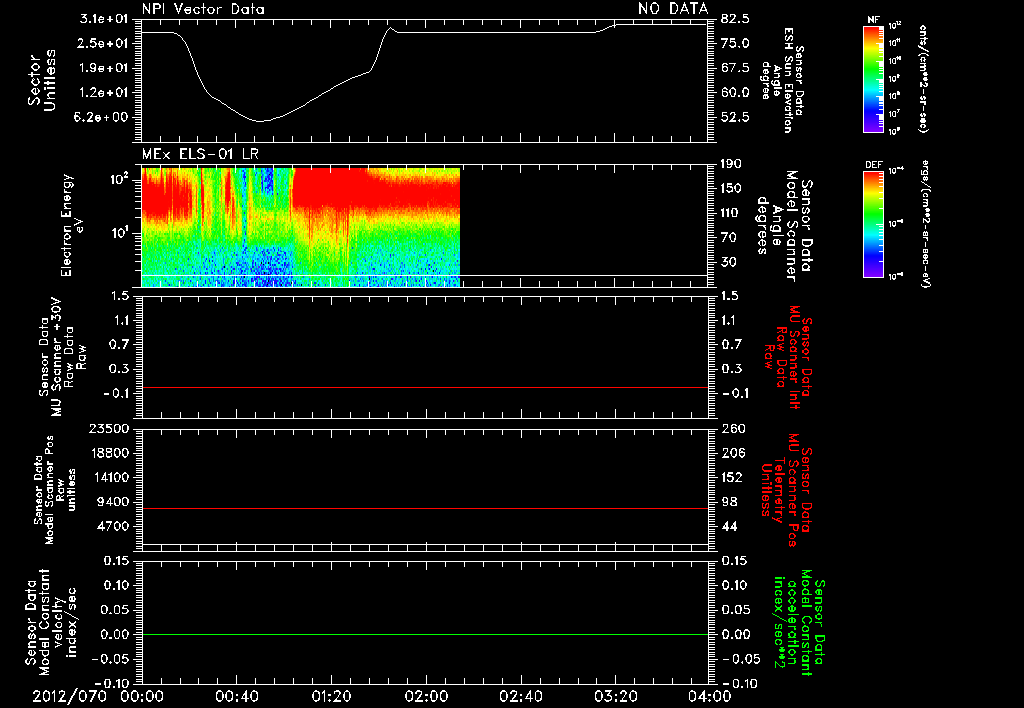The height and width of the screenshot is (708, 1024).
Task: Click the '00:00' time tick label
Action: pos(142,696)
